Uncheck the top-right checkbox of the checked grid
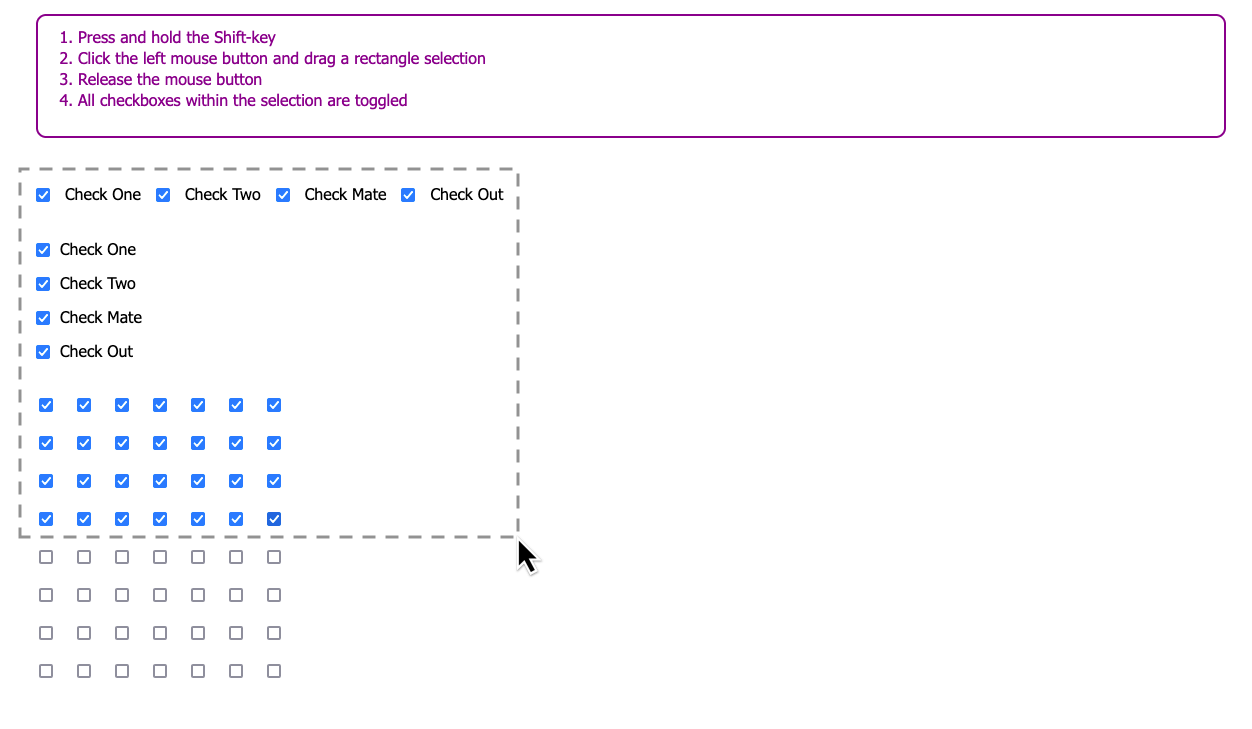This screenshot has width=1252, height=729. (274, 405)
